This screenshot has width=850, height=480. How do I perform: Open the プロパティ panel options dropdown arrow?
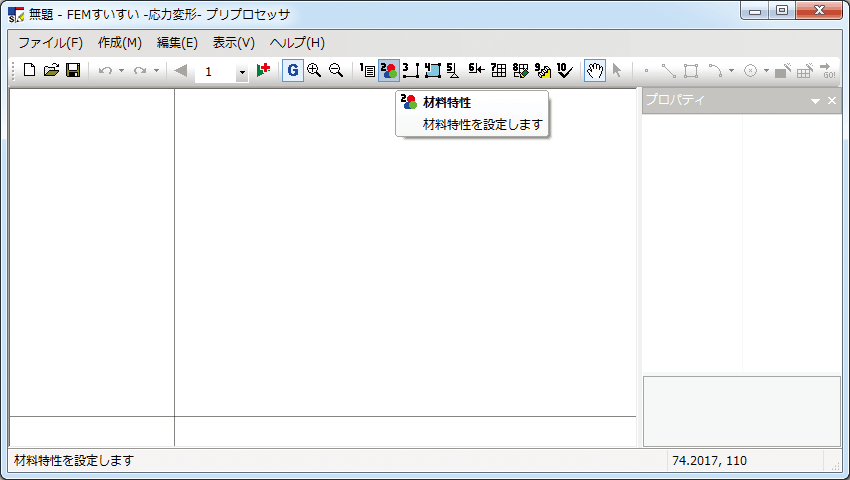coord(815,101)
